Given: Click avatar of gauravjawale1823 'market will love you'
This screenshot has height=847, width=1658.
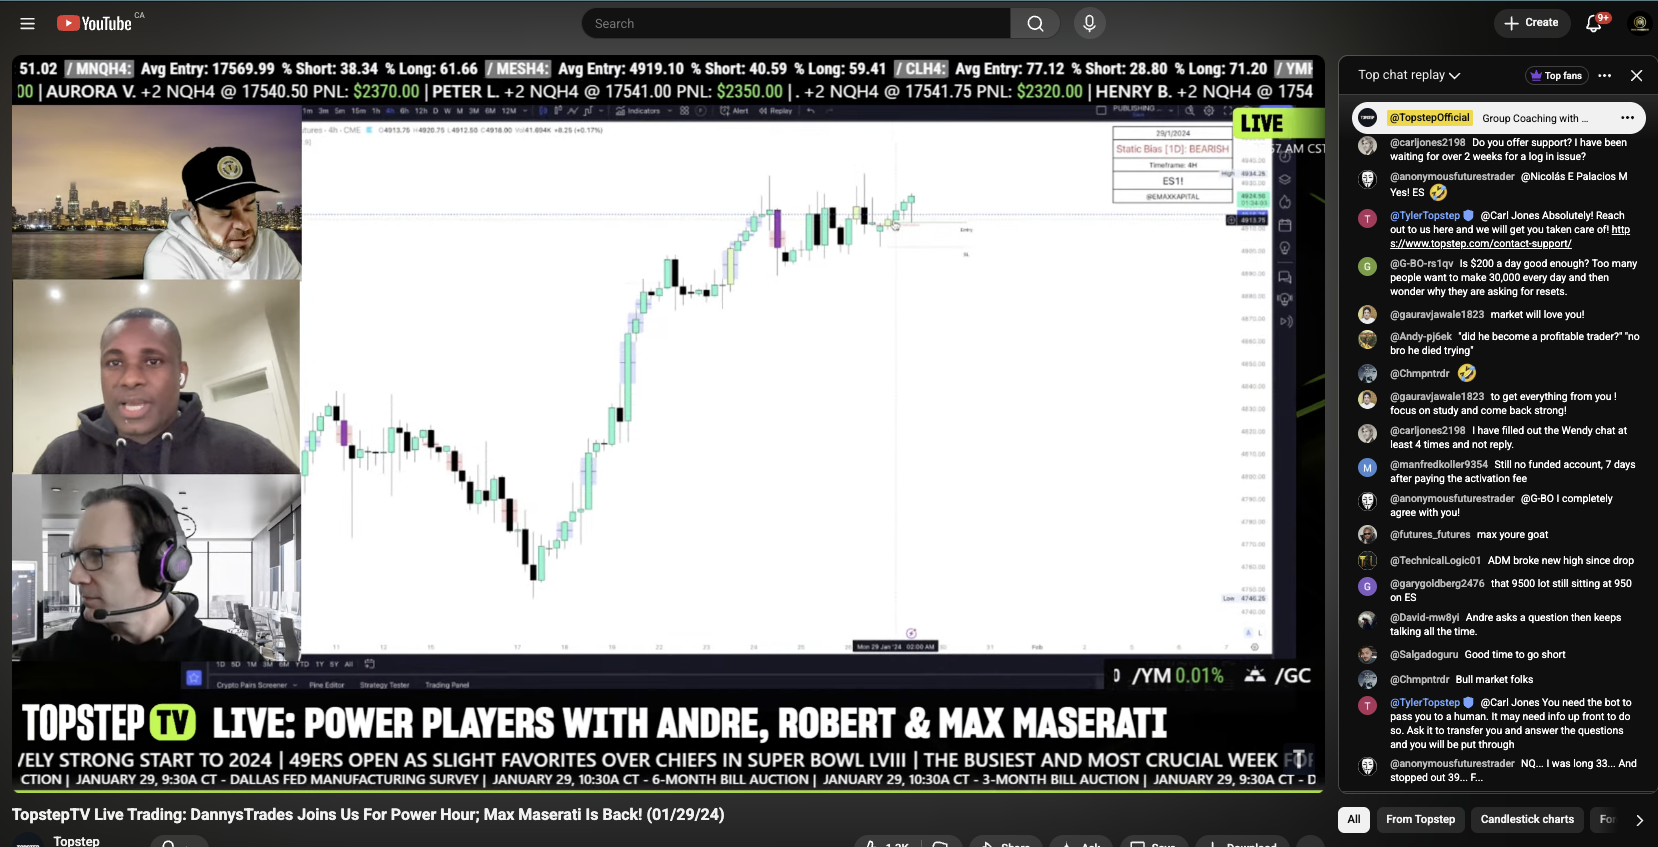Looking at the screenshot, I should click(x=1367, y=314).
